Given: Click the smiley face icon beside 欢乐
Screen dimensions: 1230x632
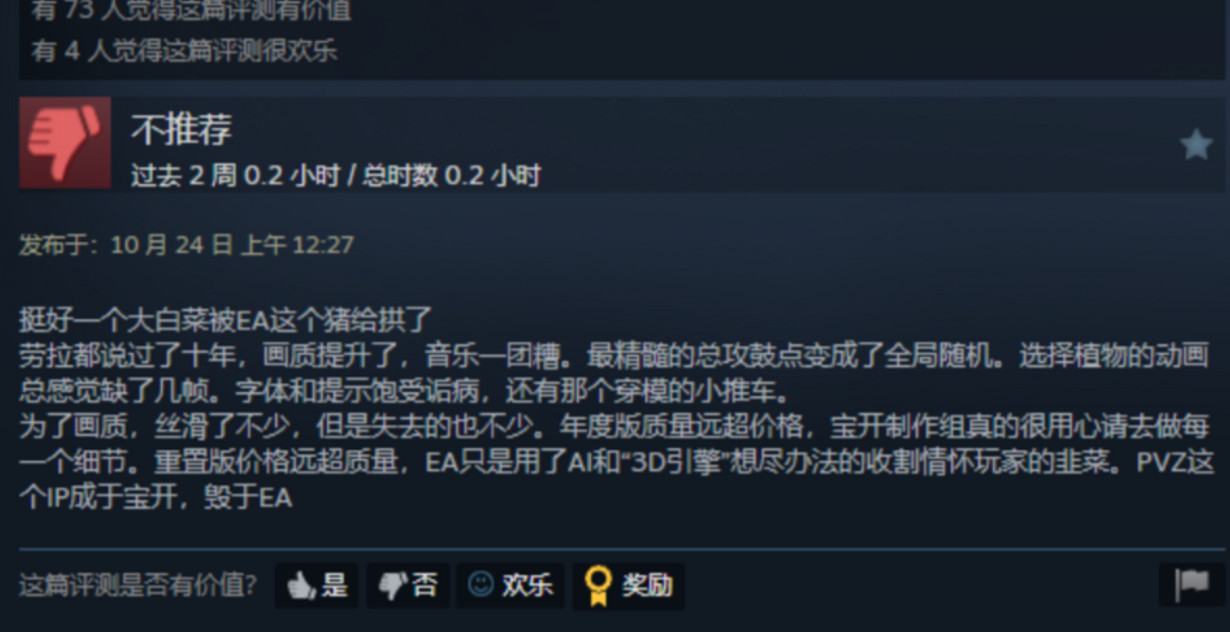Looking at the screenshot, I should tap(480, 585).
